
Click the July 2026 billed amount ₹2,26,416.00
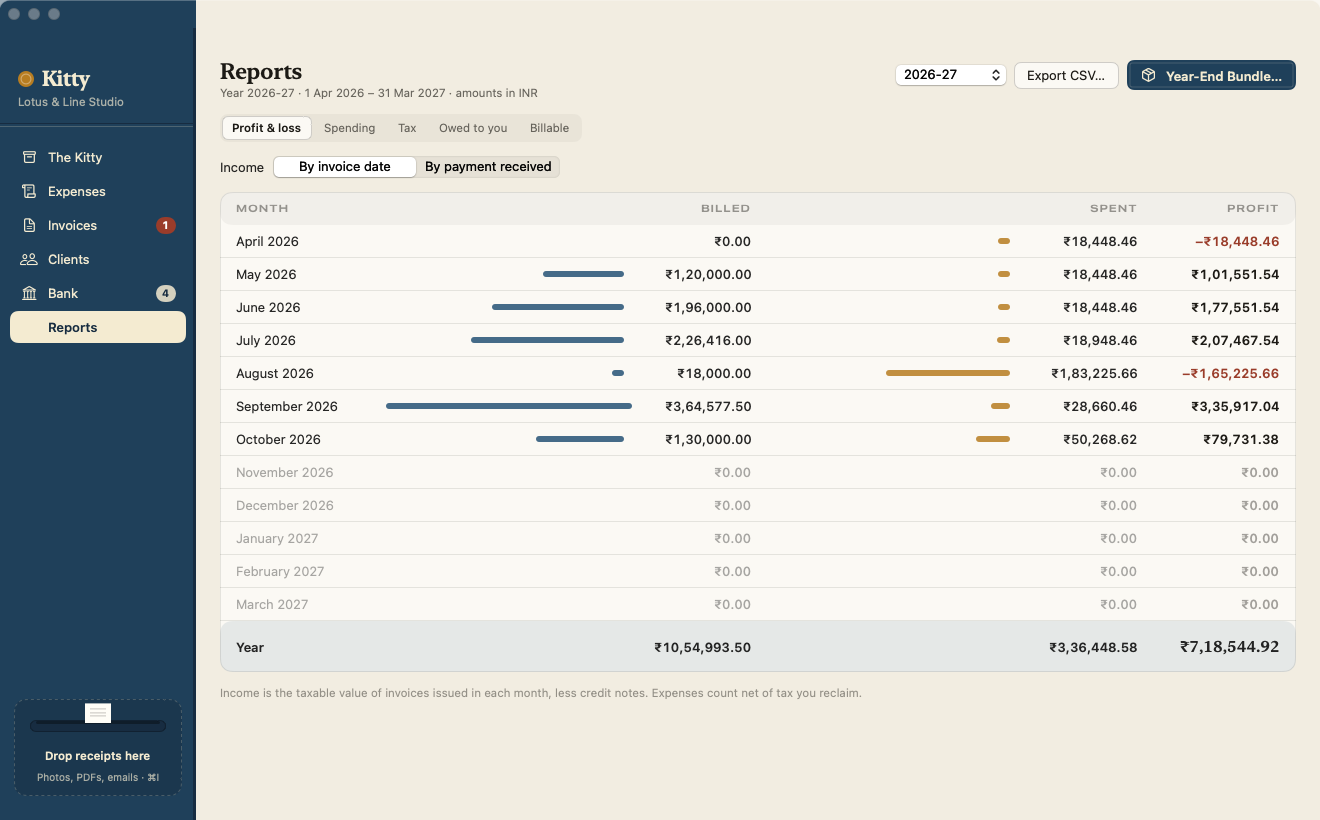(708, 340)
